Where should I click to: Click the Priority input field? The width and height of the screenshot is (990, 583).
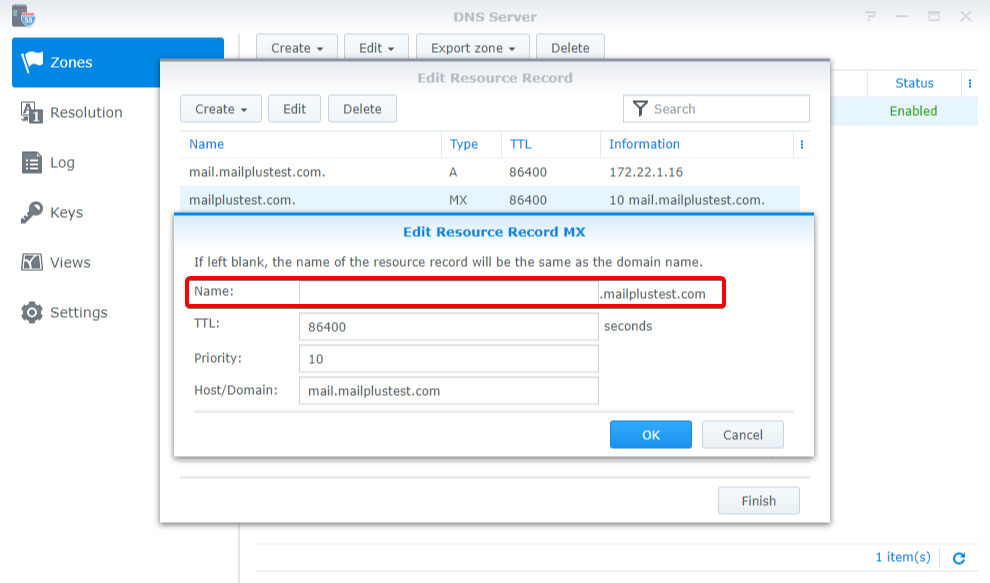pyautogui.click(x=448, y=357)
